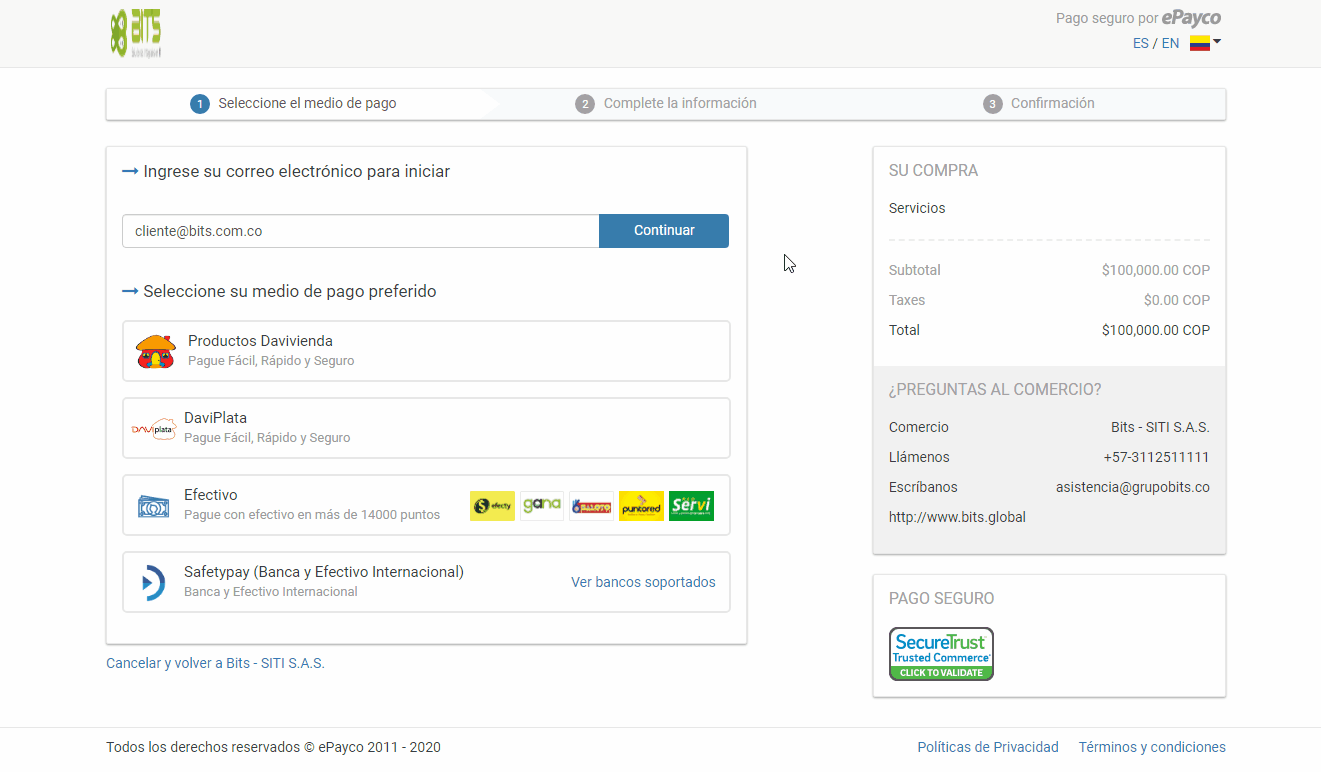Screen dimensions: 1321x772
Task: Click the ePayco logo text
Action: pos(1191,18)
